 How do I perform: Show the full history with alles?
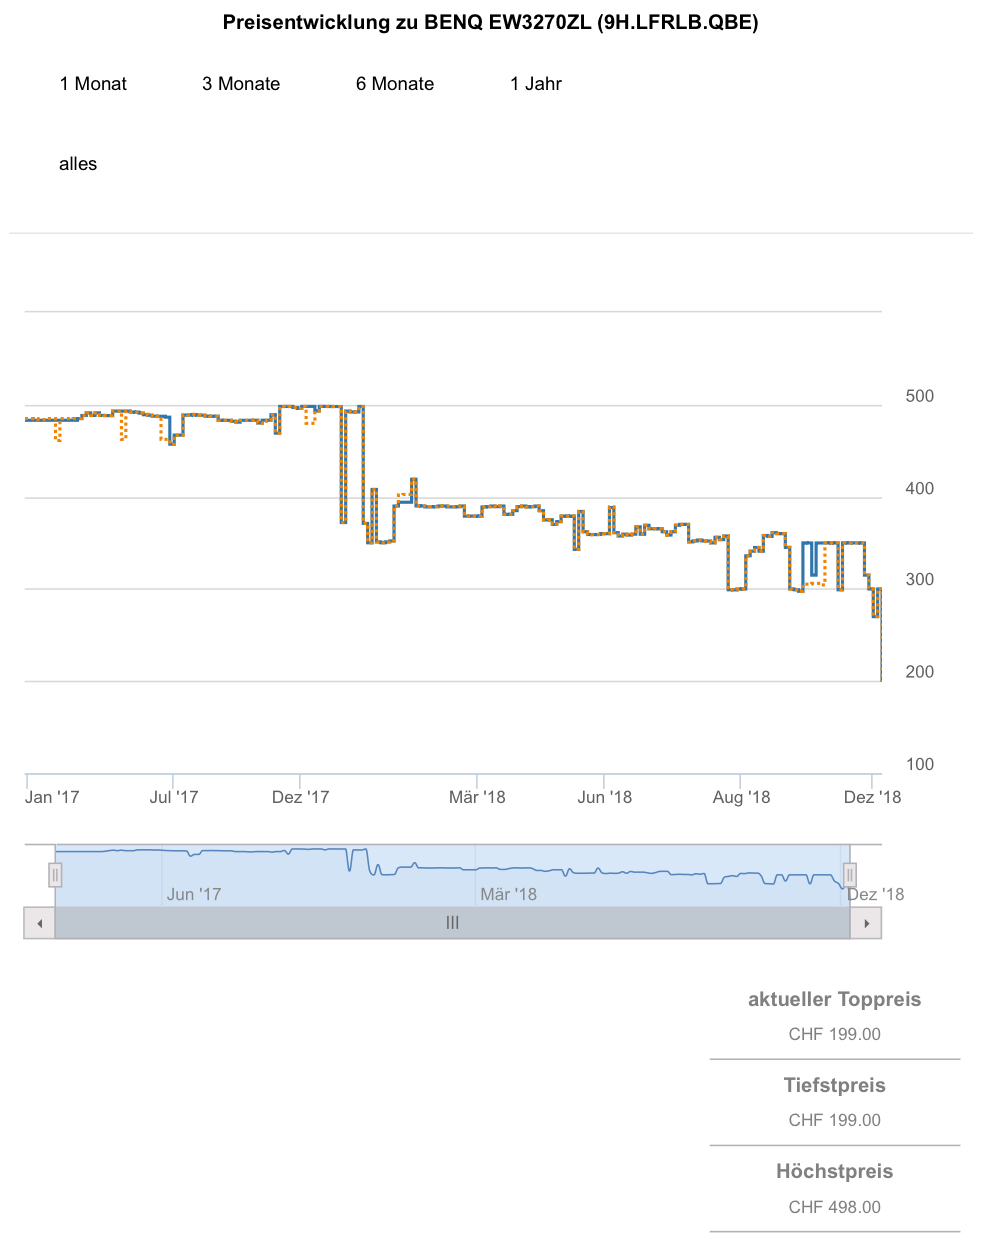tap(78, 164)
